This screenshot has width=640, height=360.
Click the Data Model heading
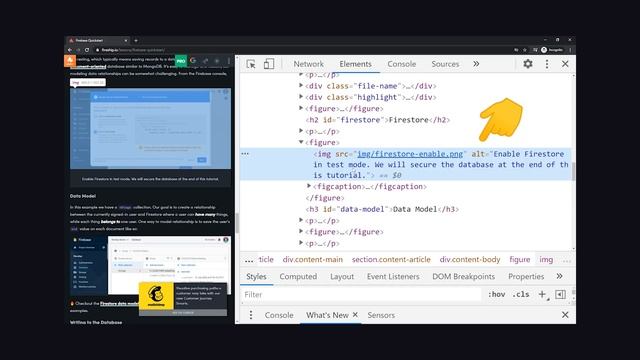click(x=82, y=196)
